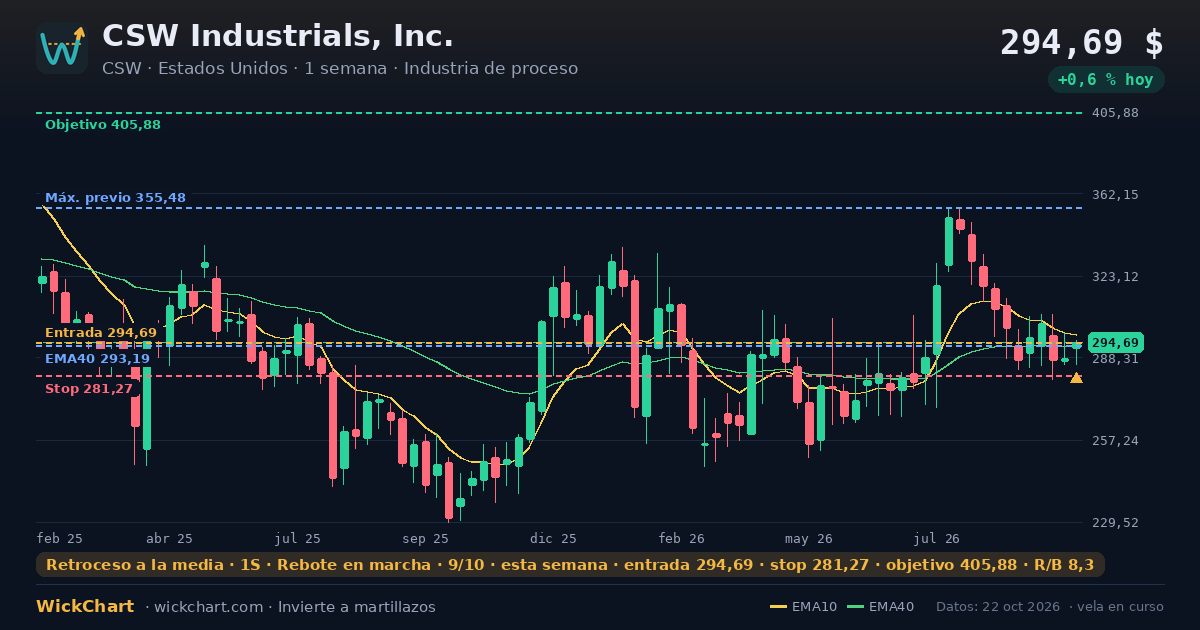Viewport: 1200px width, 630px height.
Task: Click the +0,6 % hoy change badge
Action: point(1106,80)
